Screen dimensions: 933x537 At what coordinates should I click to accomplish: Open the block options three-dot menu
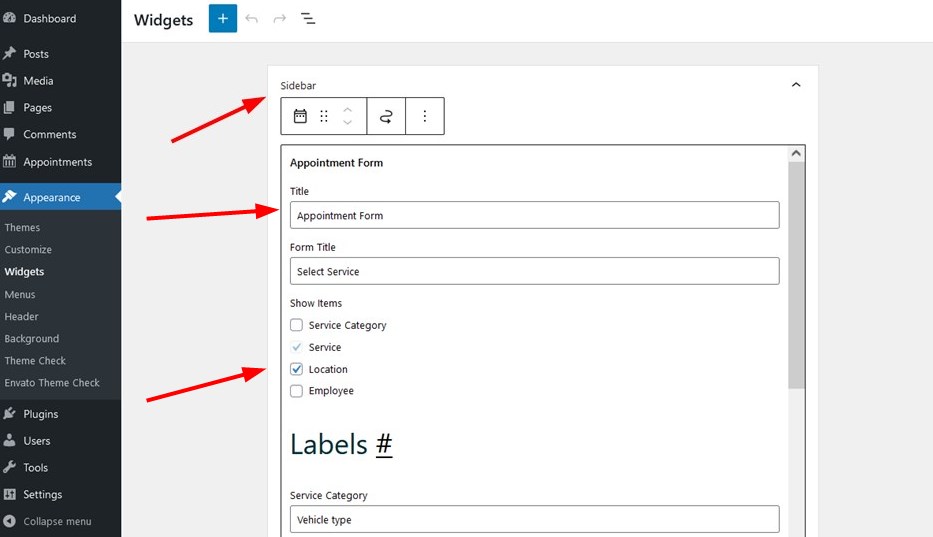[x=425, y=116]
